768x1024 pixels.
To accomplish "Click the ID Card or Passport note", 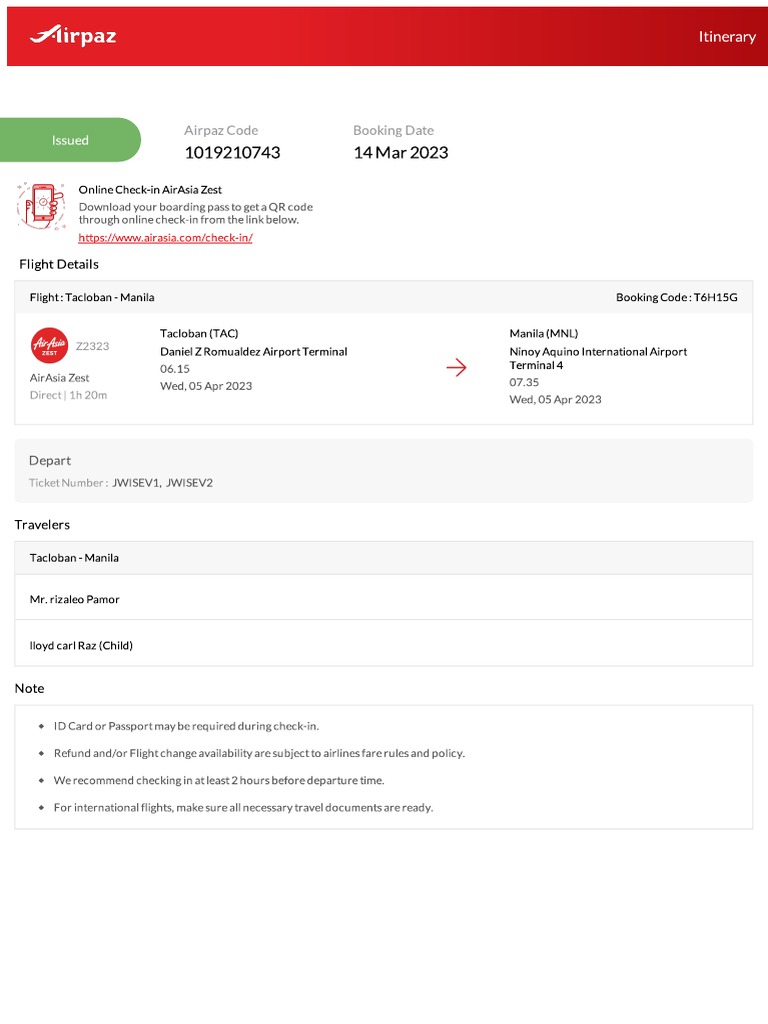I will pyautogui.click(x=186, y=726).
